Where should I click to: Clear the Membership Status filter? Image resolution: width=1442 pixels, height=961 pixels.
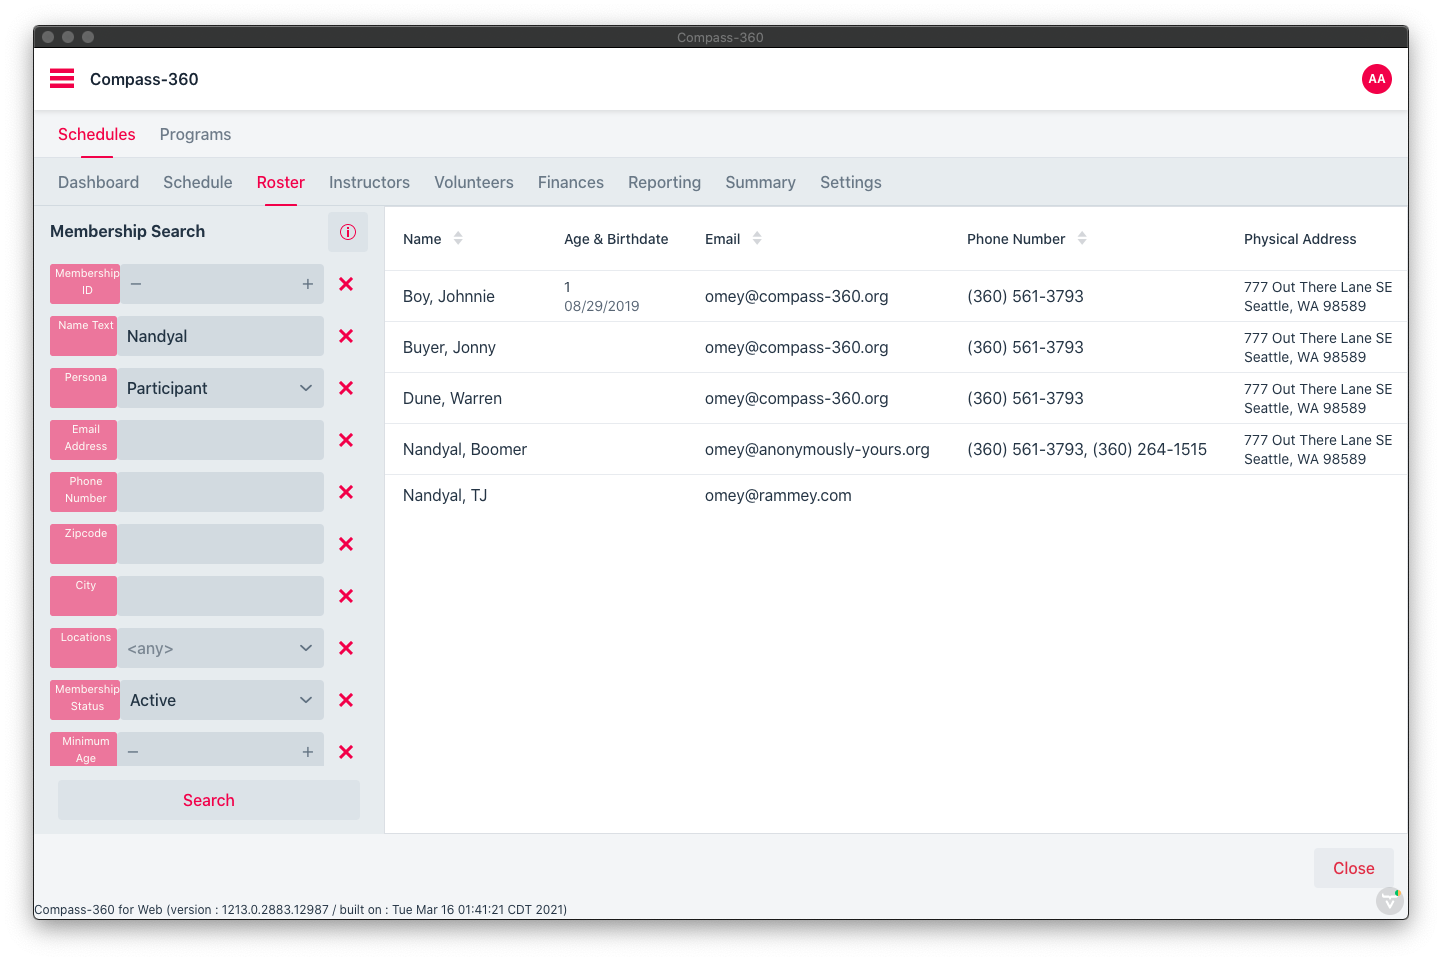pyautogui.click(x=346, y=700)
